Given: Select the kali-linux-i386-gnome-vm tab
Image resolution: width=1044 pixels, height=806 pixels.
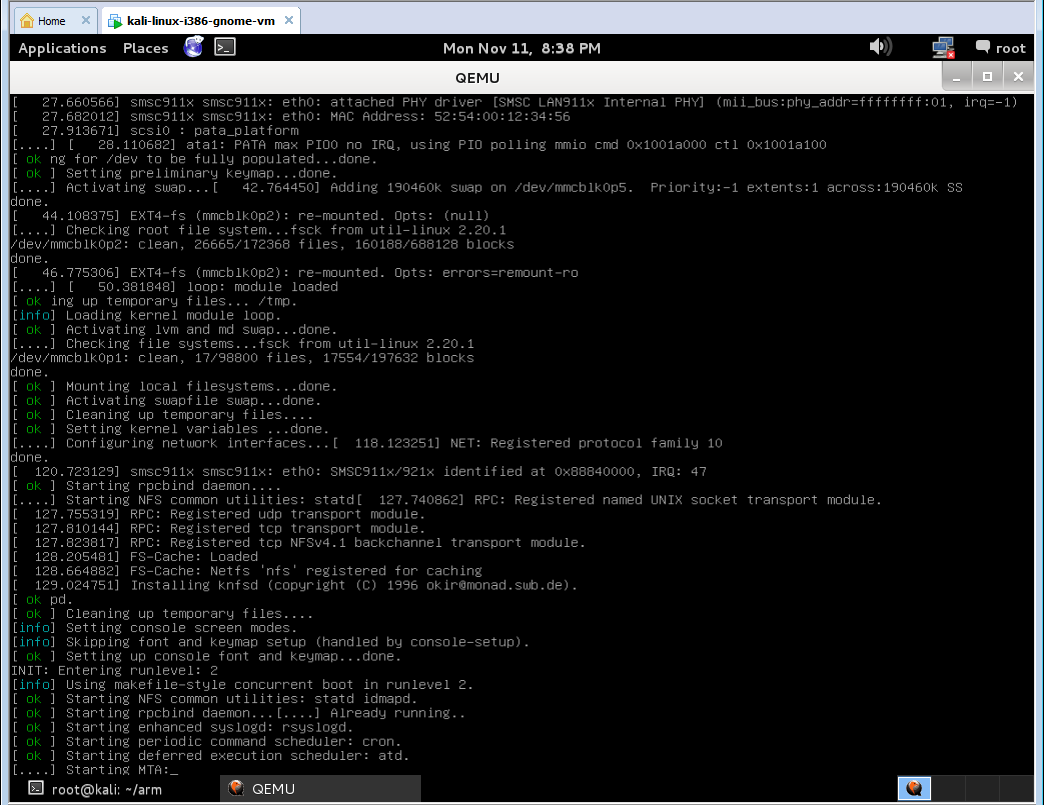Looking at the screenshot, I should [x=200, y=21].
